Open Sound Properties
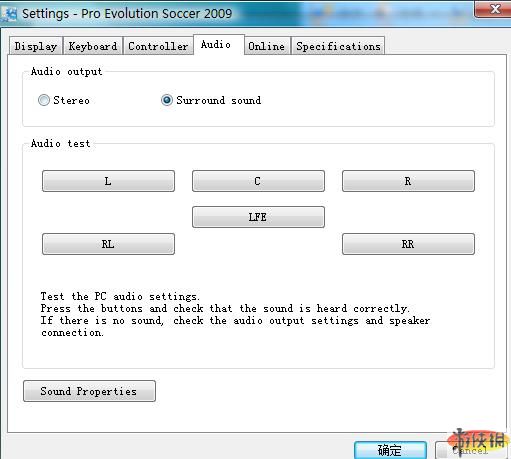This screenshot has width=511, height=459. click(x=89, y=391)
